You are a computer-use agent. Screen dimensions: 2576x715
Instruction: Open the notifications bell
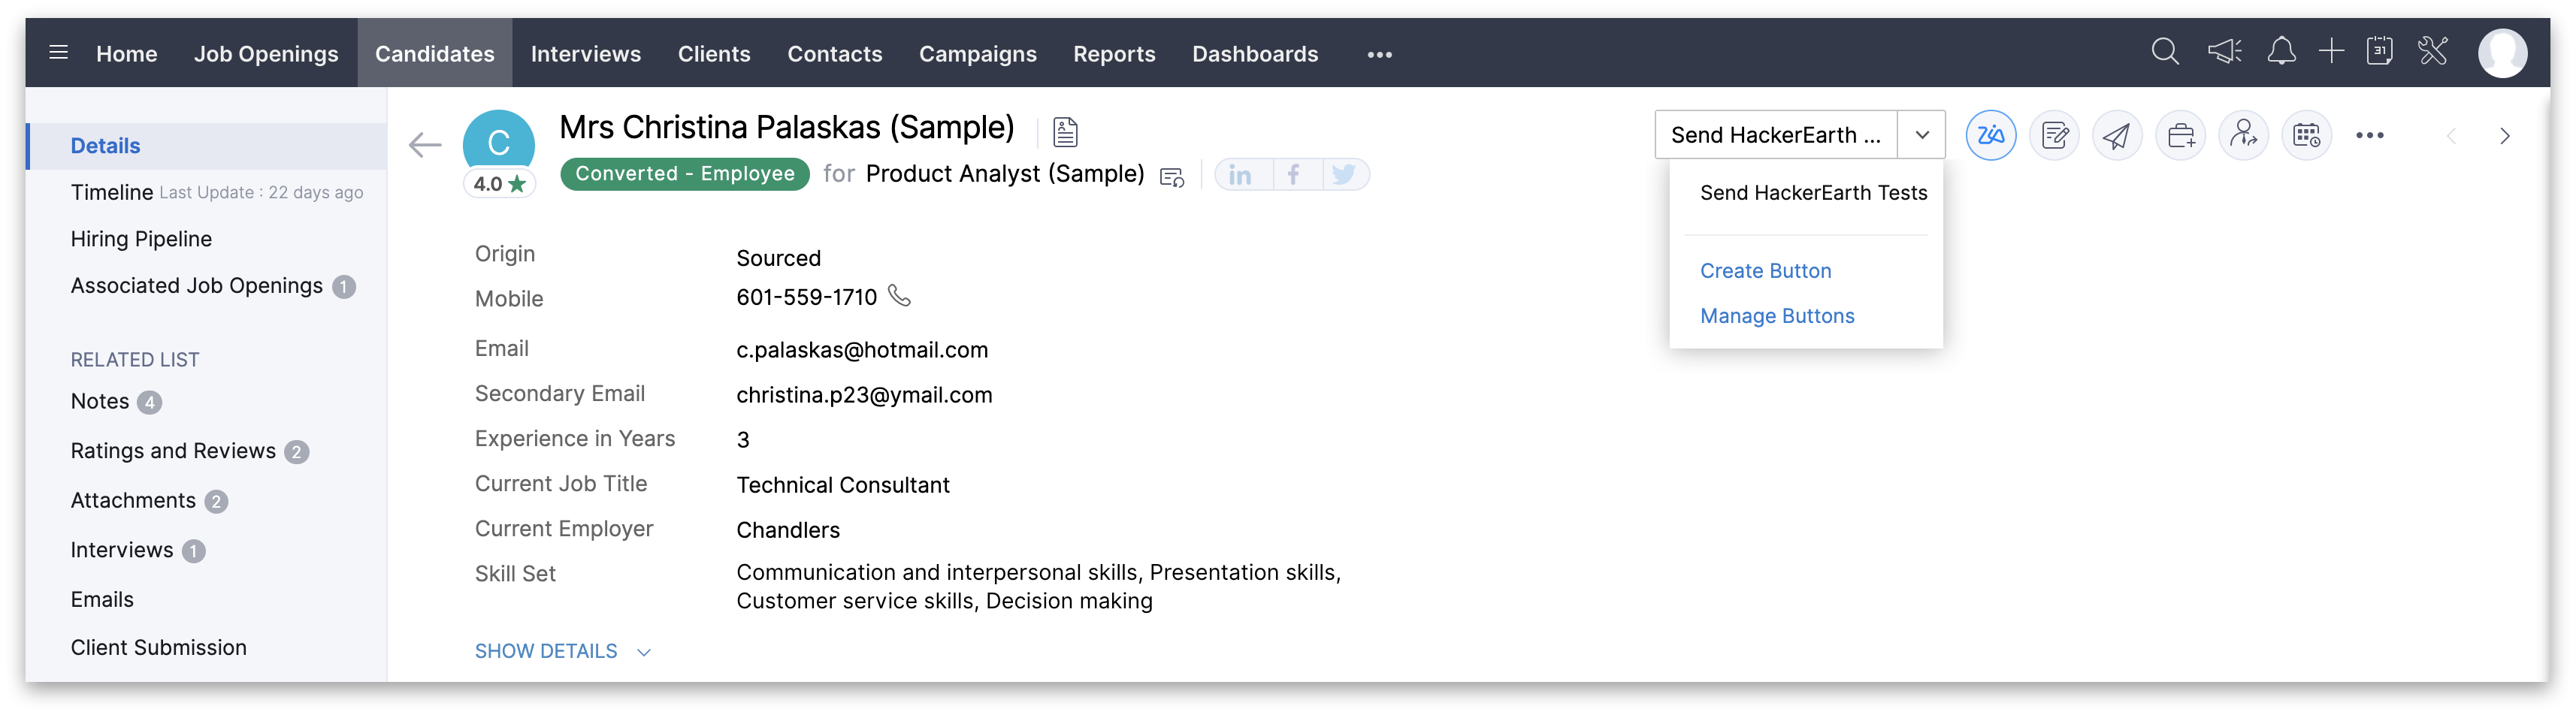(2281, 51)
